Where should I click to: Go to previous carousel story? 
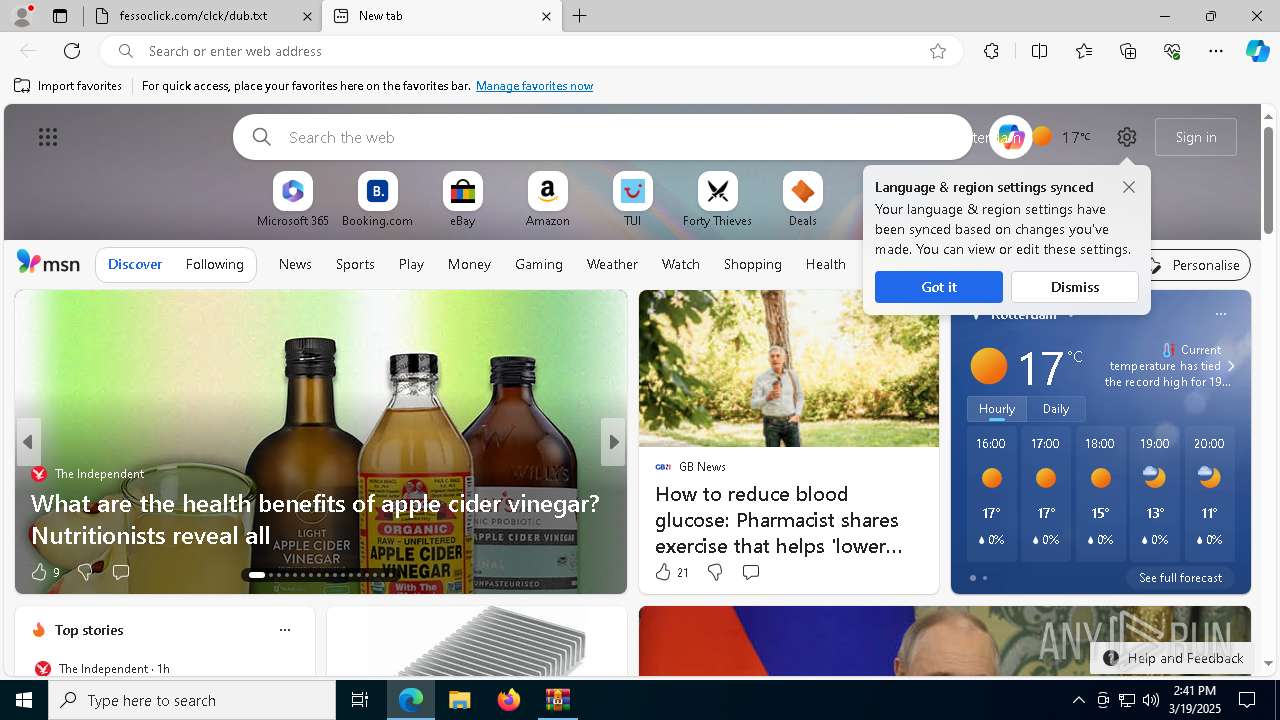click(x=28, y=442)
